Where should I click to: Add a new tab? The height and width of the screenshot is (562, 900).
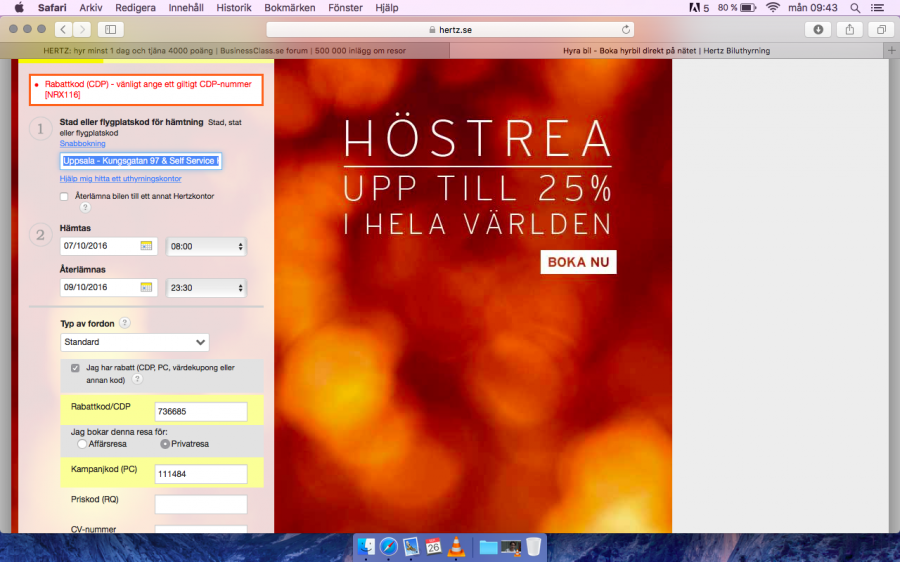coord(891,51)
